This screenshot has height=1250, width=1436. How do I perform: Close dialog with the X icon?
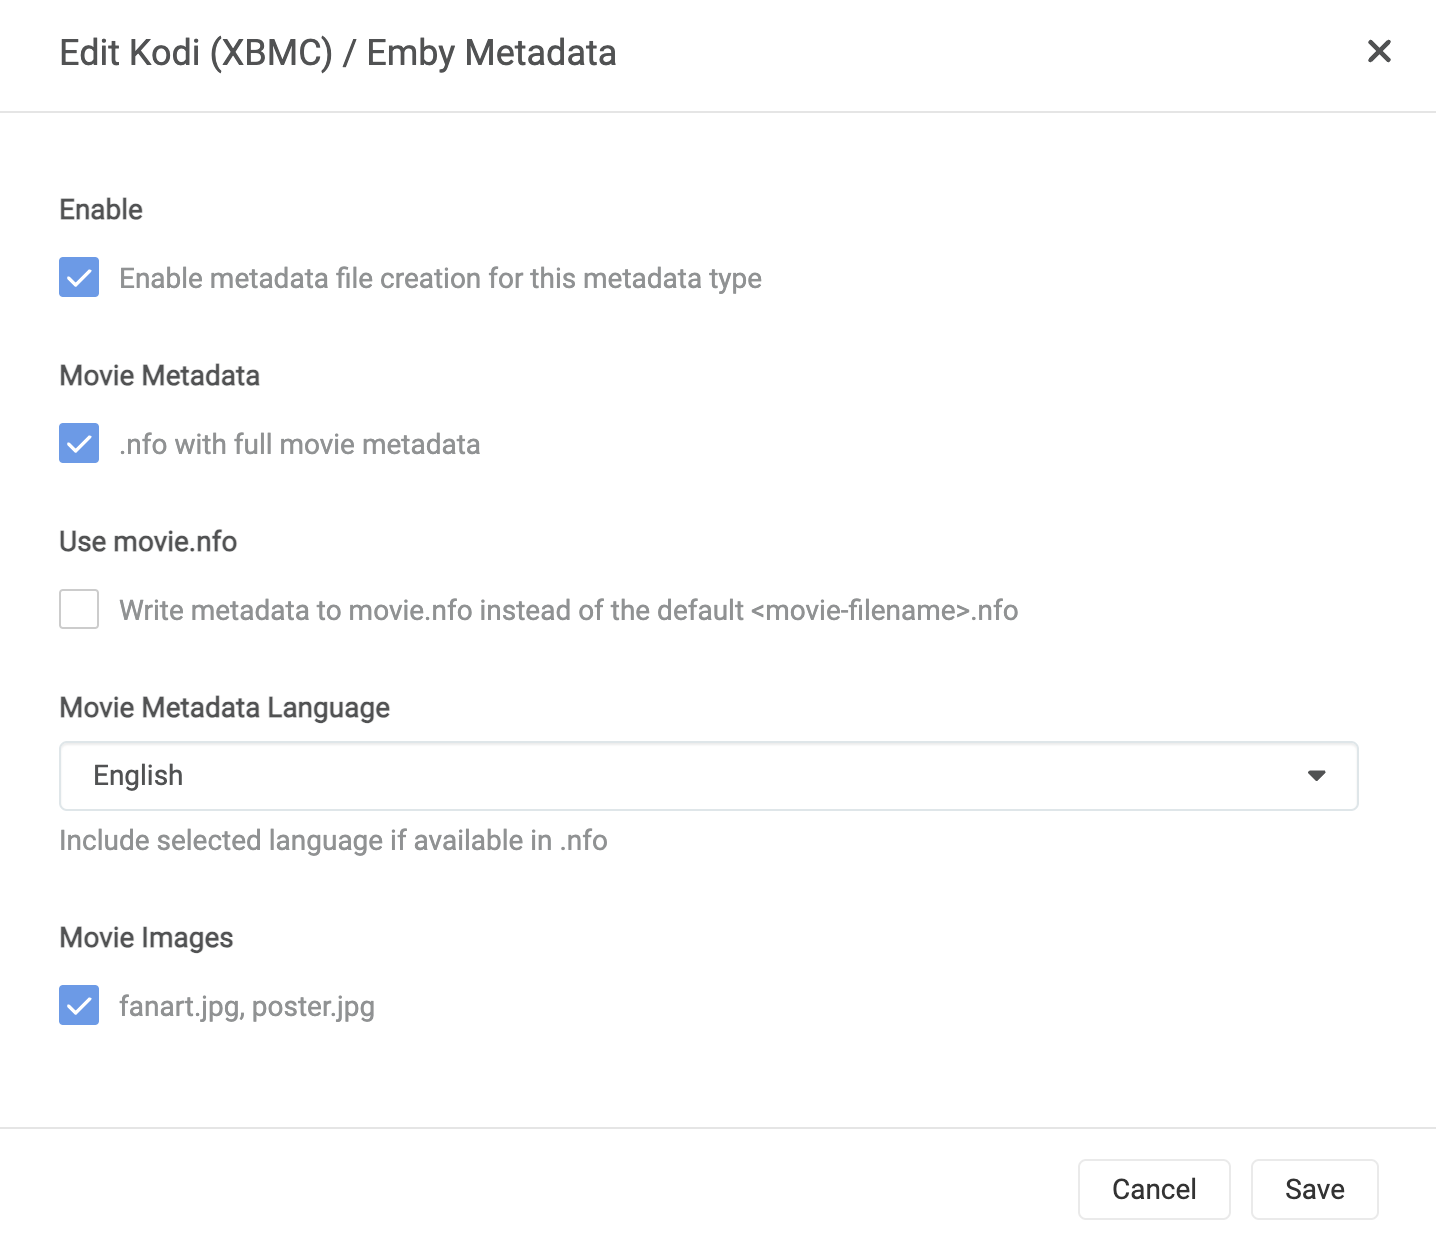[x=1379, y=52]
